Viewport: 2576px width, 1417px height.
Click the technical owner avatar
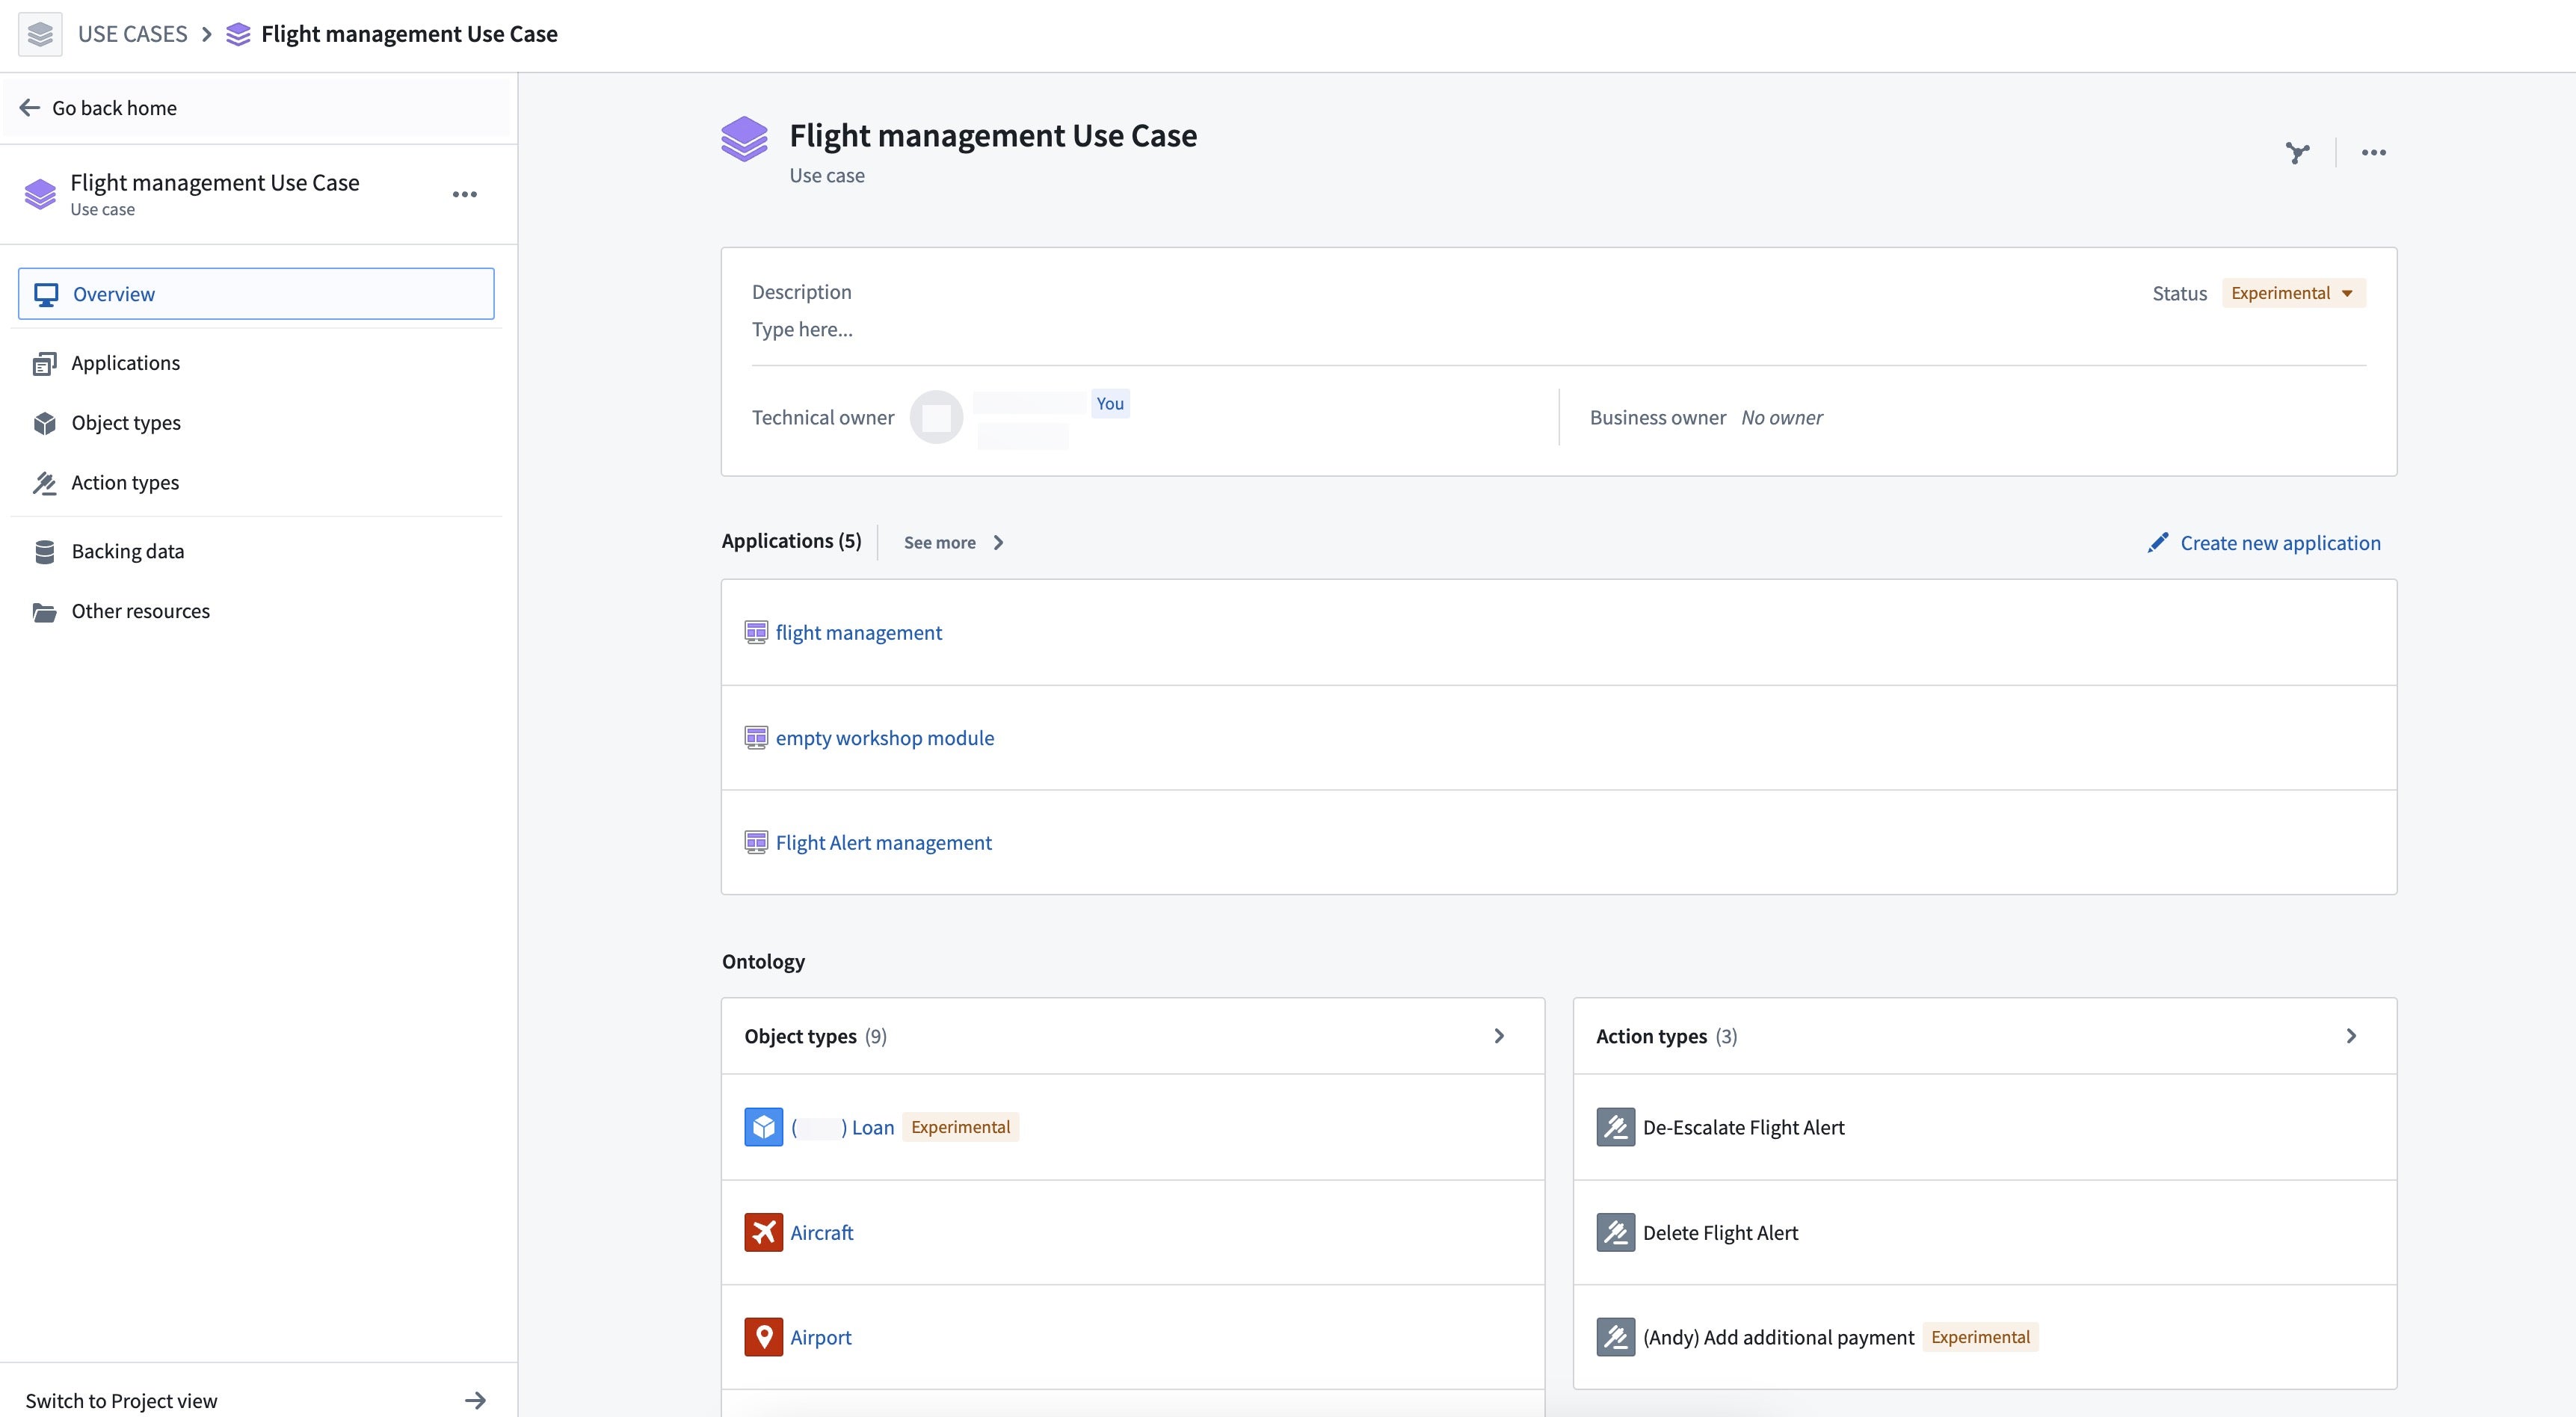[936, 417]
